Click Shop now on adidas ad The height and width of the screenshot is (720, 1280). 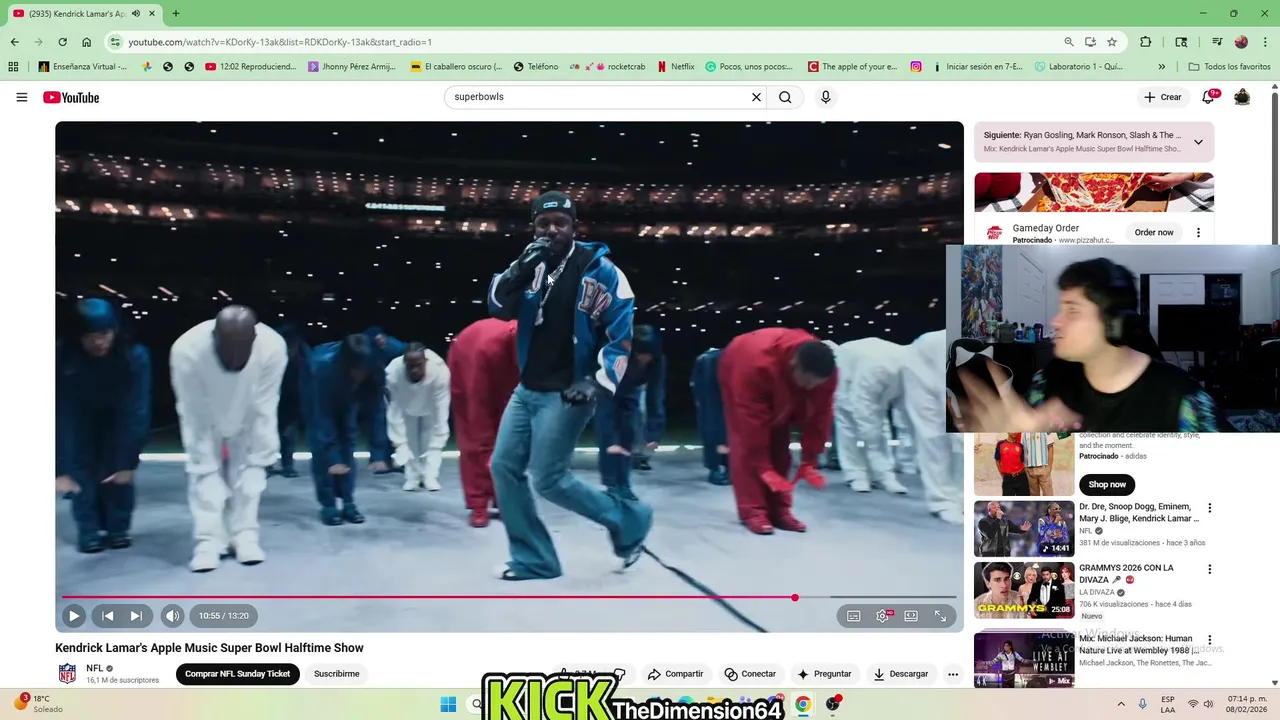tap(1107, 484)
